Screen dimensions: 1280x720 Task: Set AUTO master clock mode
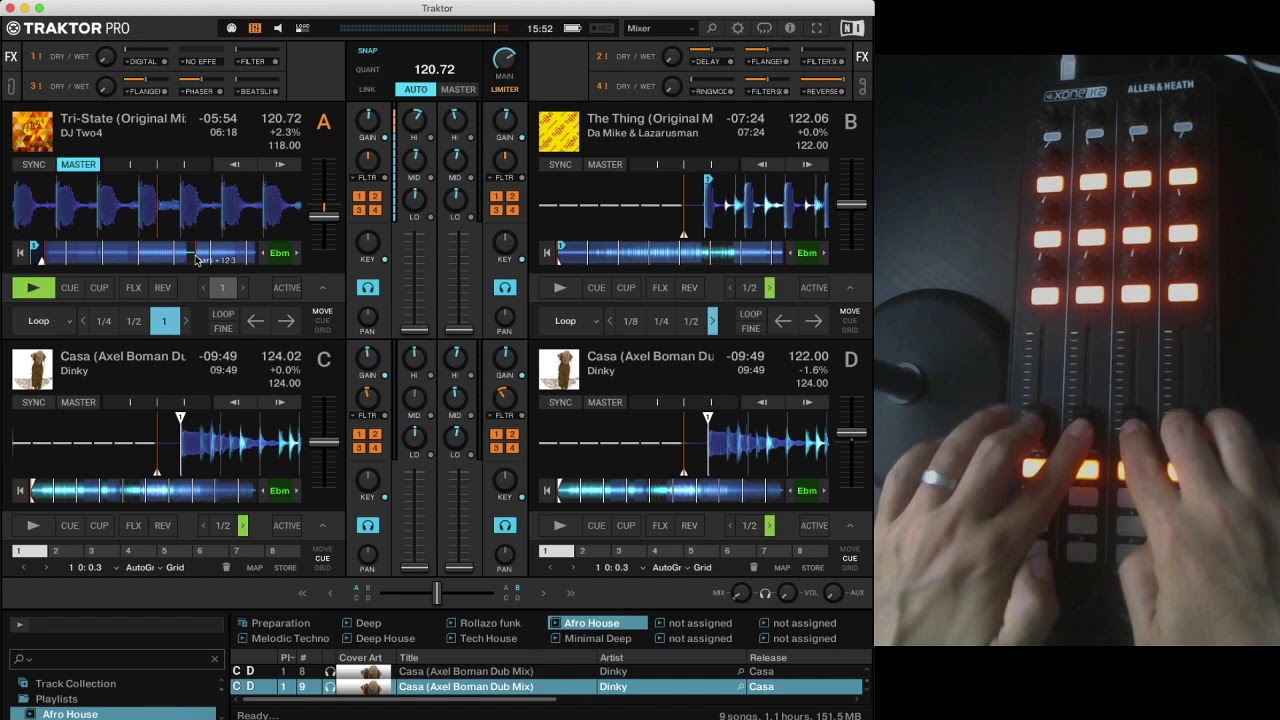coord(415,90)
